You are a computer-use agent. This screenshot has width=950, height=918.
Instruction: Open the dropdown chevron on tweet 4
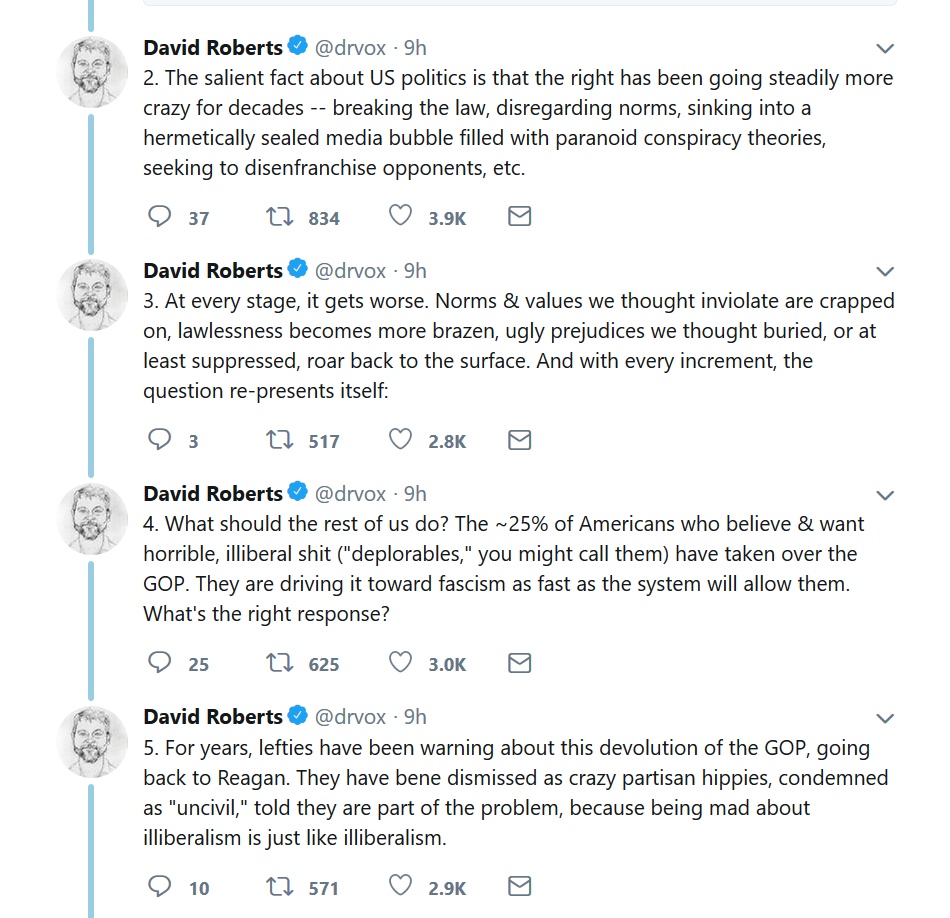coord(885,495)
